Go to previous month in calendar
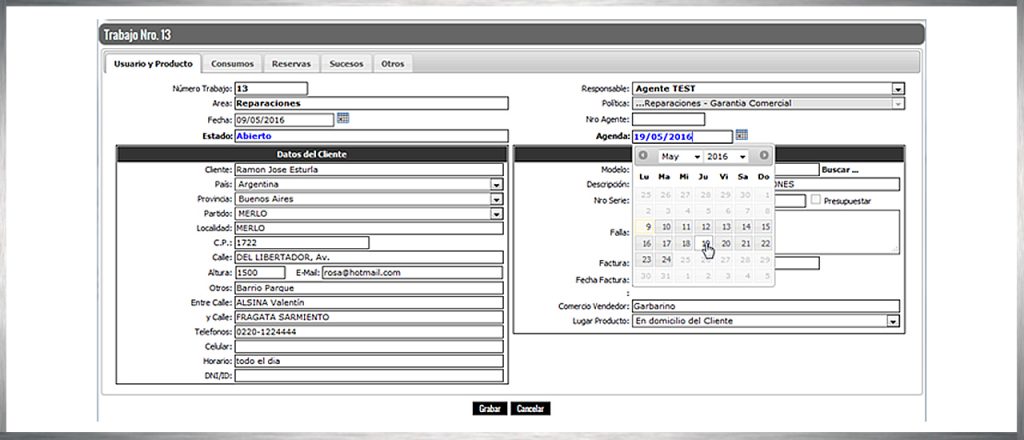Viewport: 1024px width, 440px height. 643,156
